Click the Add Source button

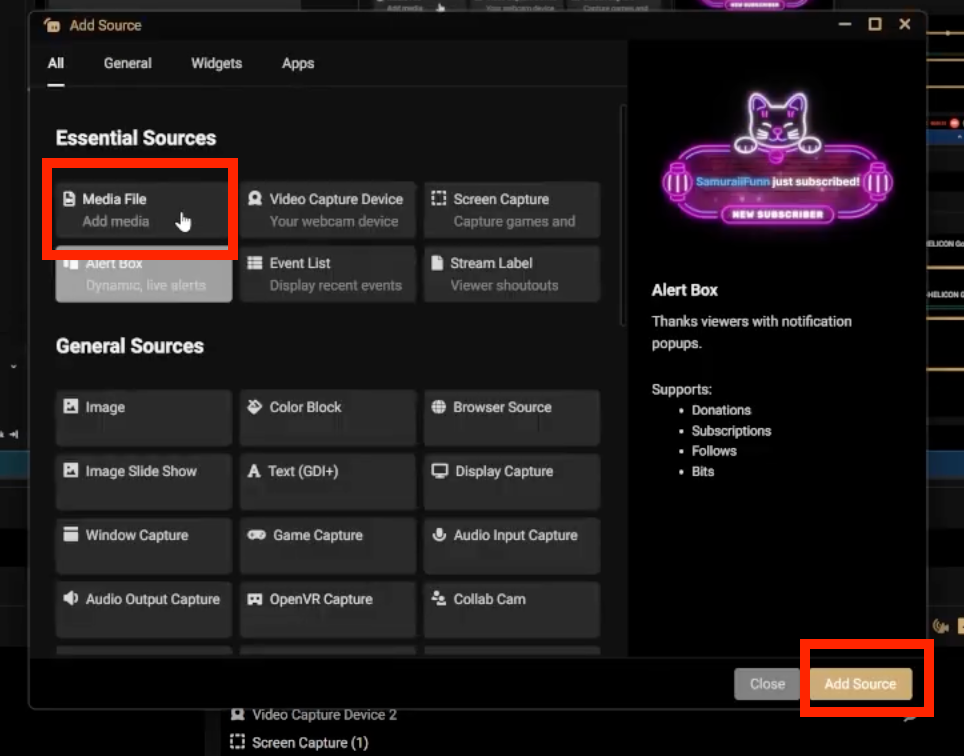pos(860,684)
